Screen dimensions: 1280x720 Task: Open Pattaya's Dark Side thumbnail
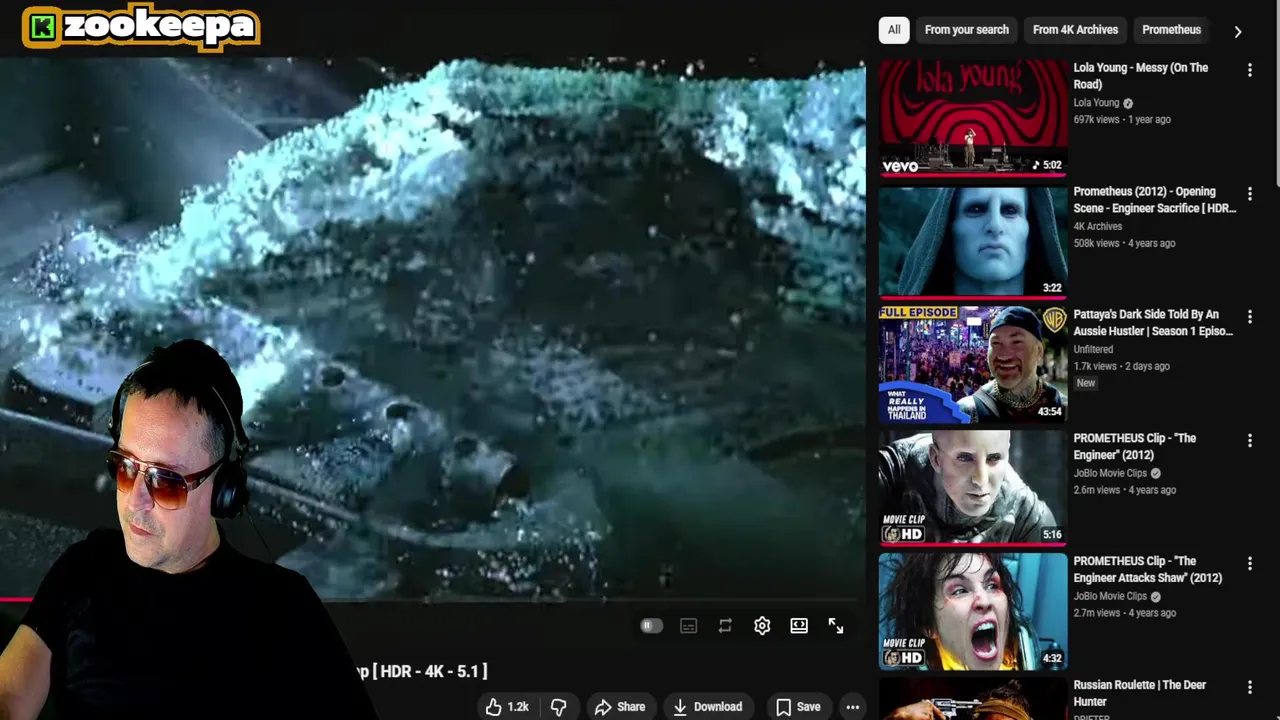(x=973, y=365)
